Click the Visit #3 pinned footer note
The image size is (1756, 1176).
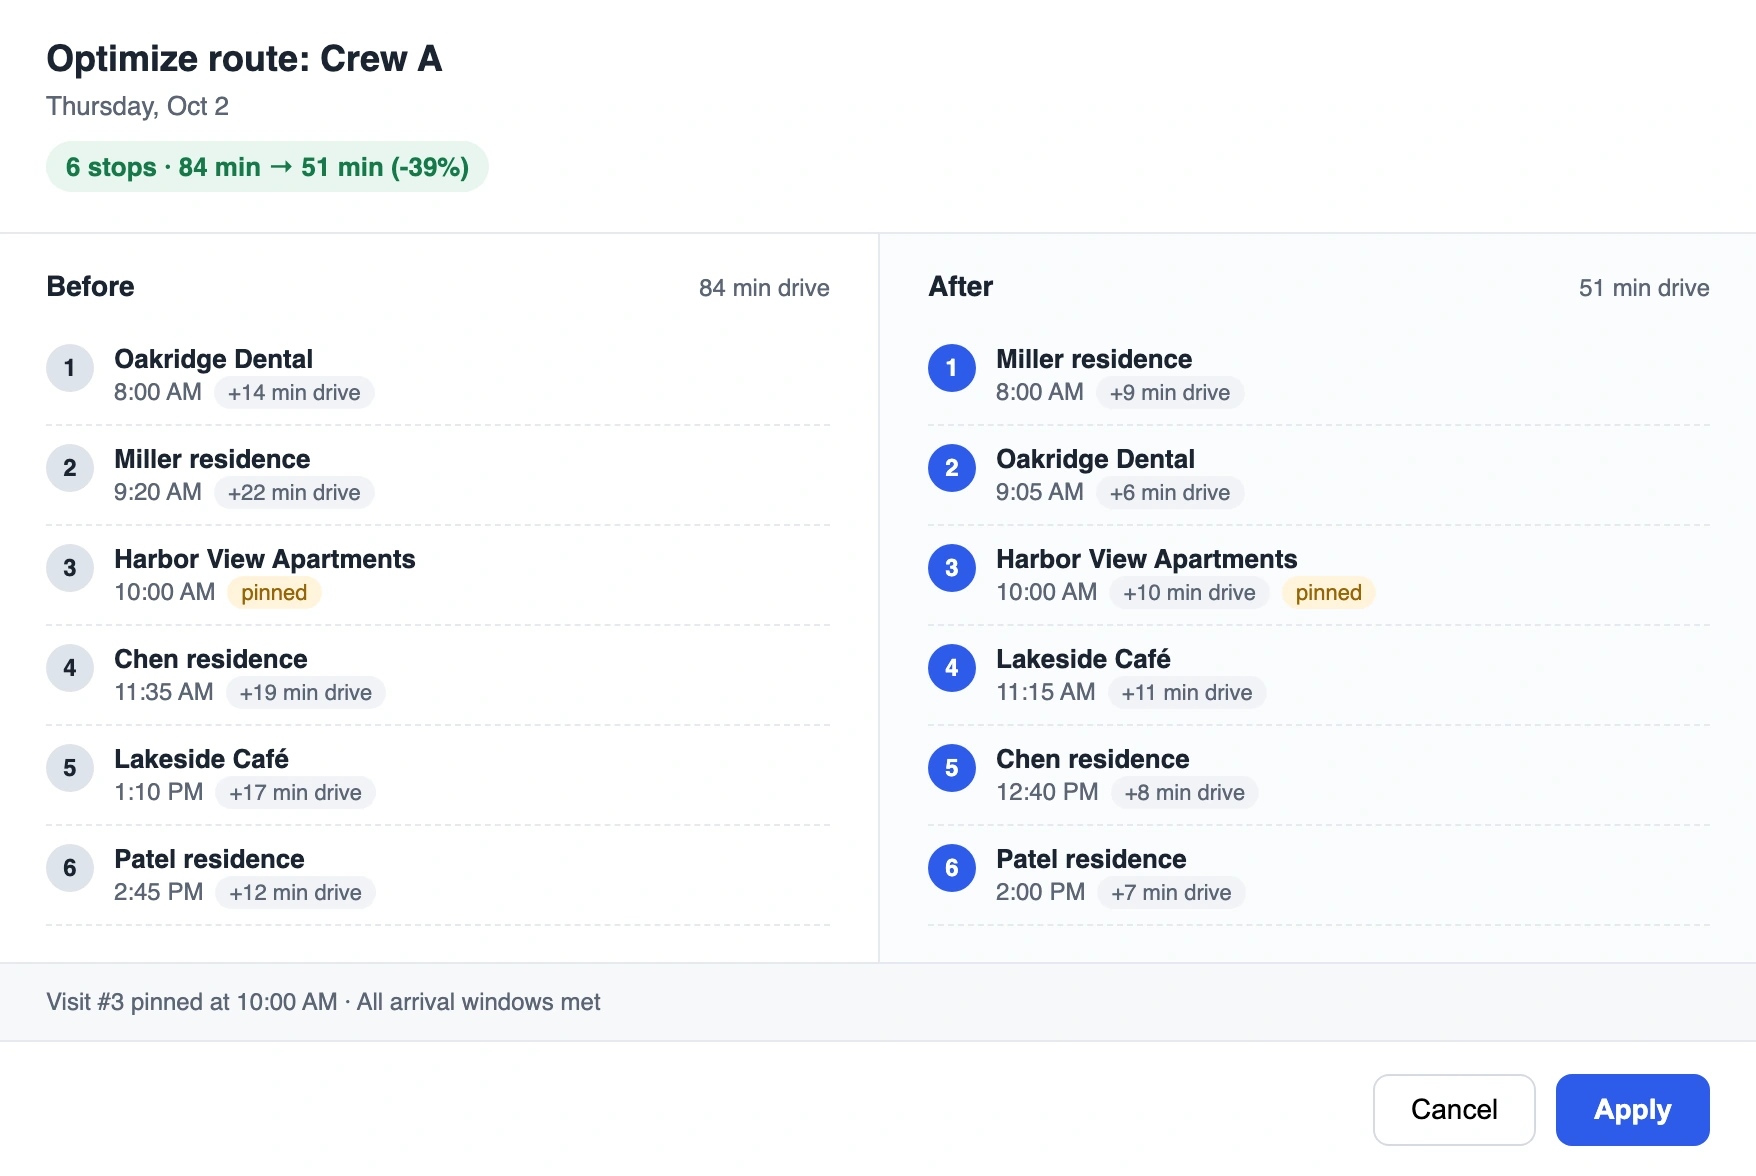coord(323,1002)
